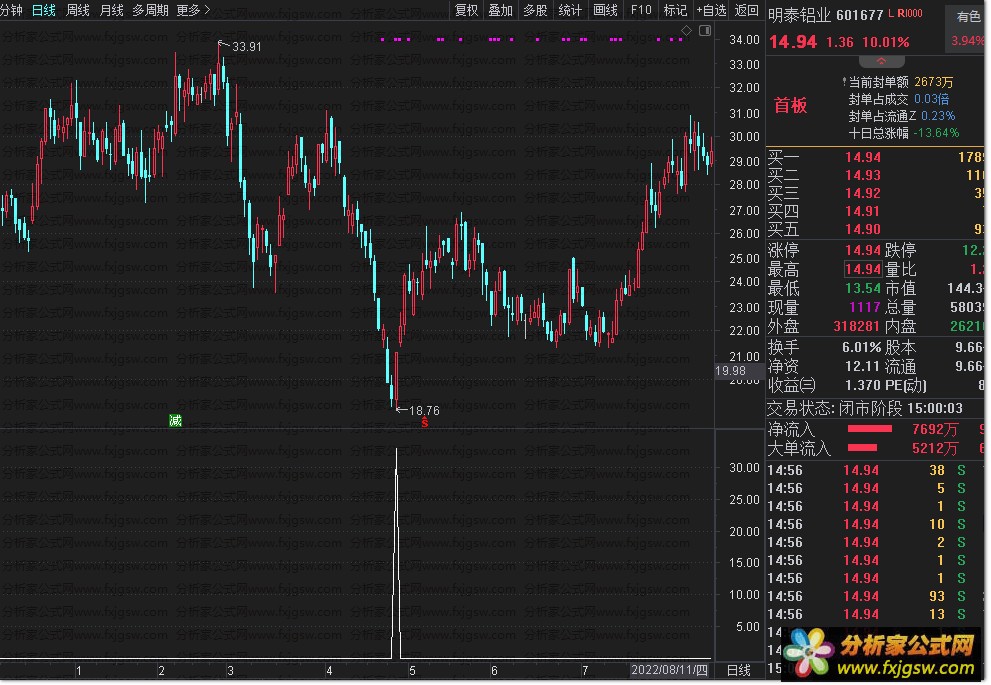Open the 画线 drawing tool
The width and height of the screenshot is (991, 685).
tap(605, 10)
